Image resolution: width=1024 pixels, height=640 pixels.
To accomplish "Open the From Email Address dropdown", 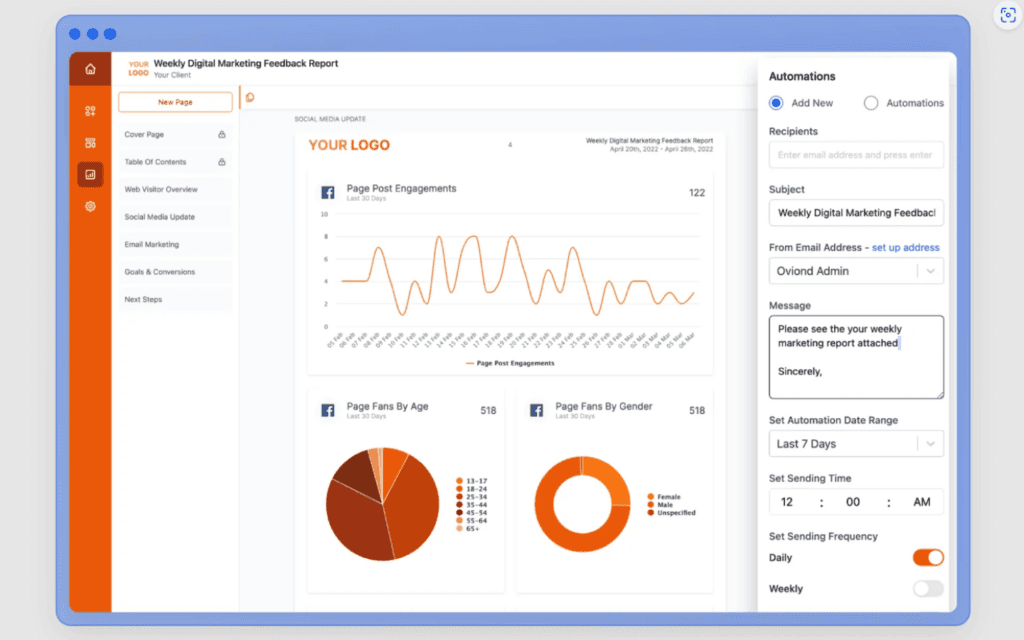I will [856, 271].
